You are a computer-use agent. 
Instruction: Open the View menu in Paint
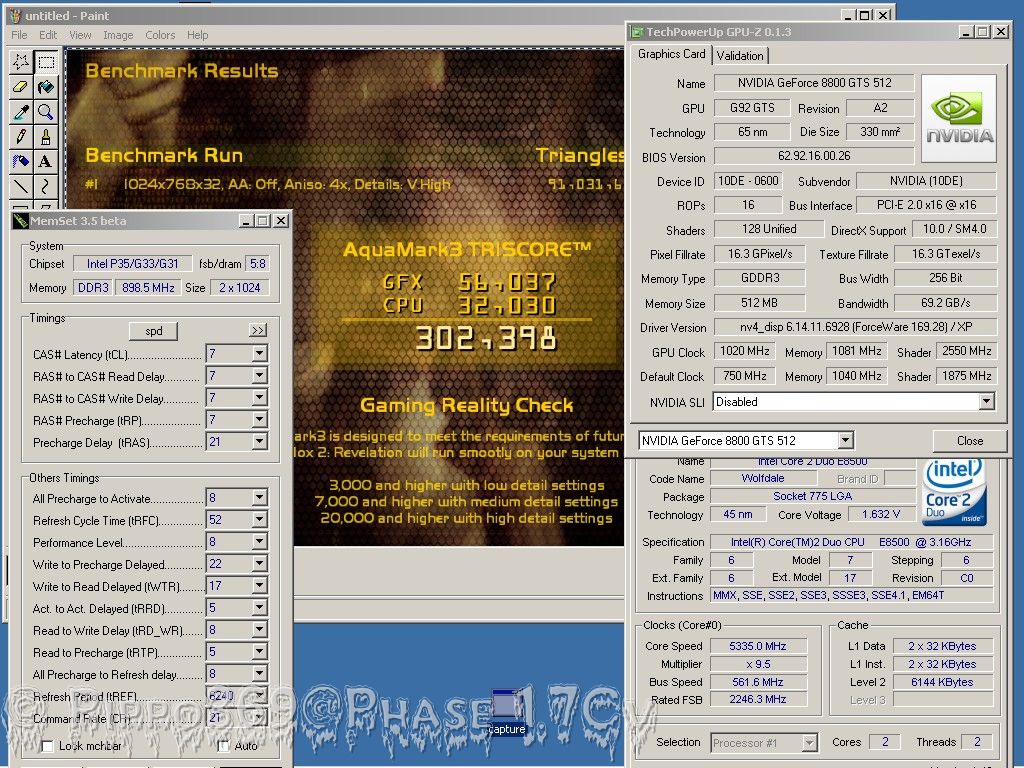[80, 35]
